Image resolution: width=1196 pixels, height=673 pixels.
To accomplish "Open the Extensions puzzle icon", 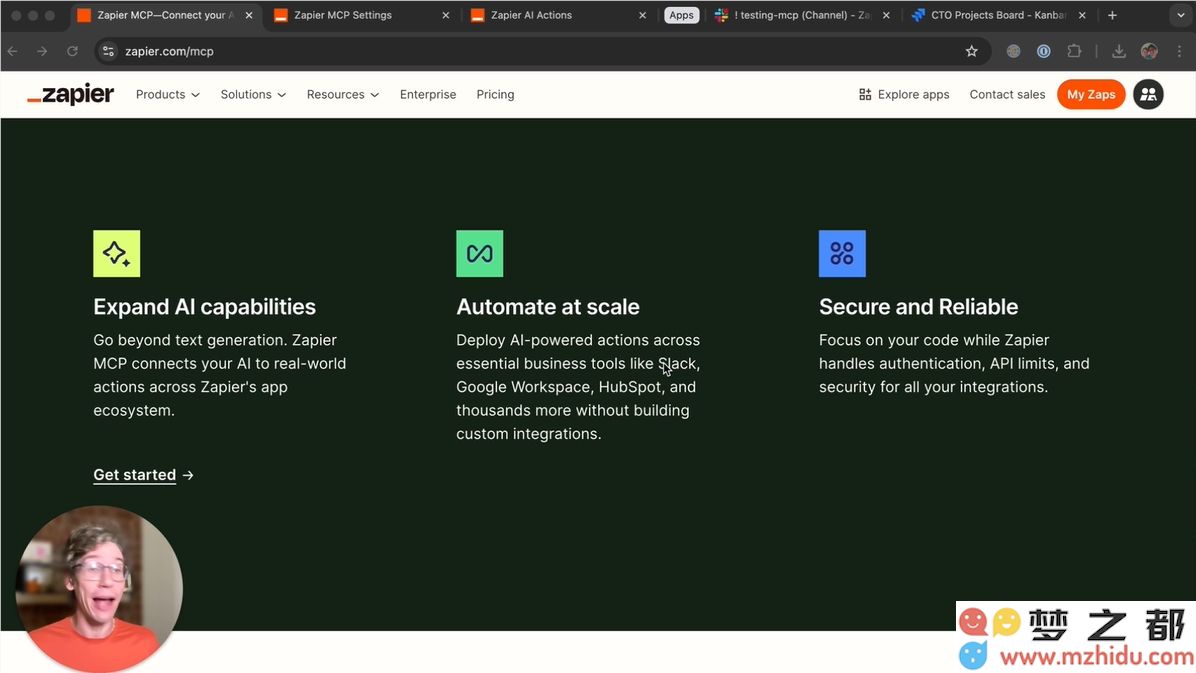I will pyautogui.click(x=1074, y=51).
